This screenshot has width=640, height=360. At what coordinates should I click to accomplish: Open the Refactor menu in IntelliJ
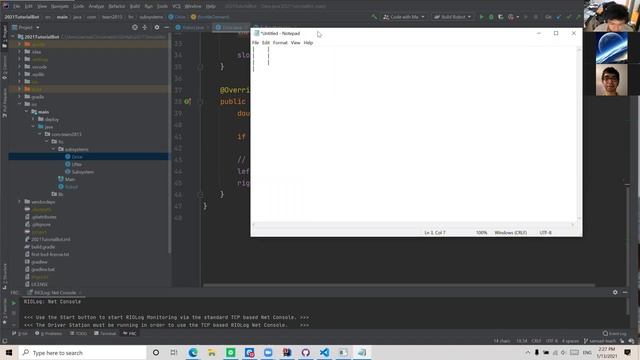pyautogui.click(x=117, y=6)
